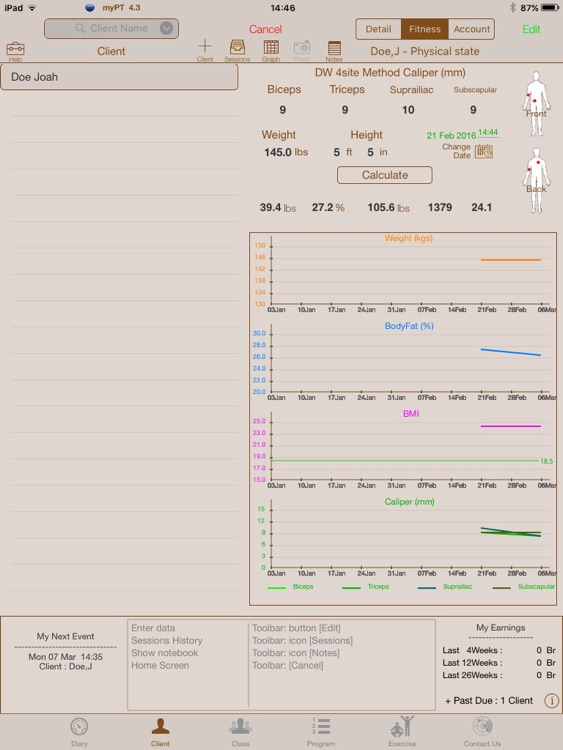The width and height of the screenshot is (563, 750).
Task: Open the Program tab
Action: [321, 732]
